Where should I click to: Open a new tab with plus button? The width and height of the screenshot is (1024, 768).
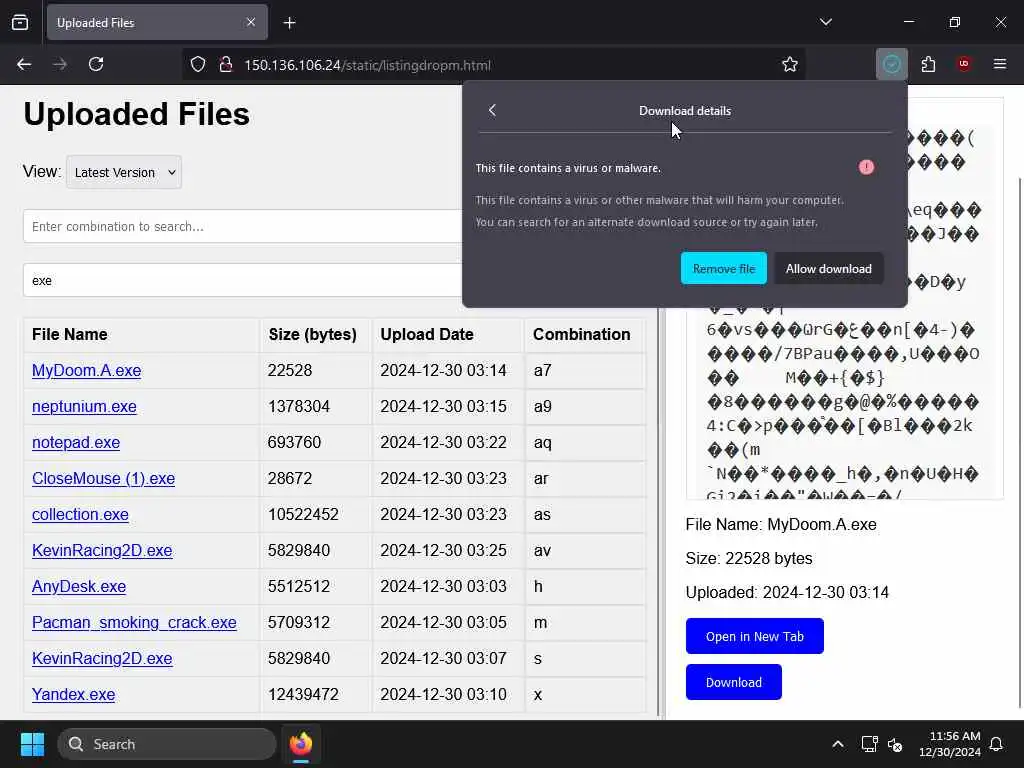(290, 23)
